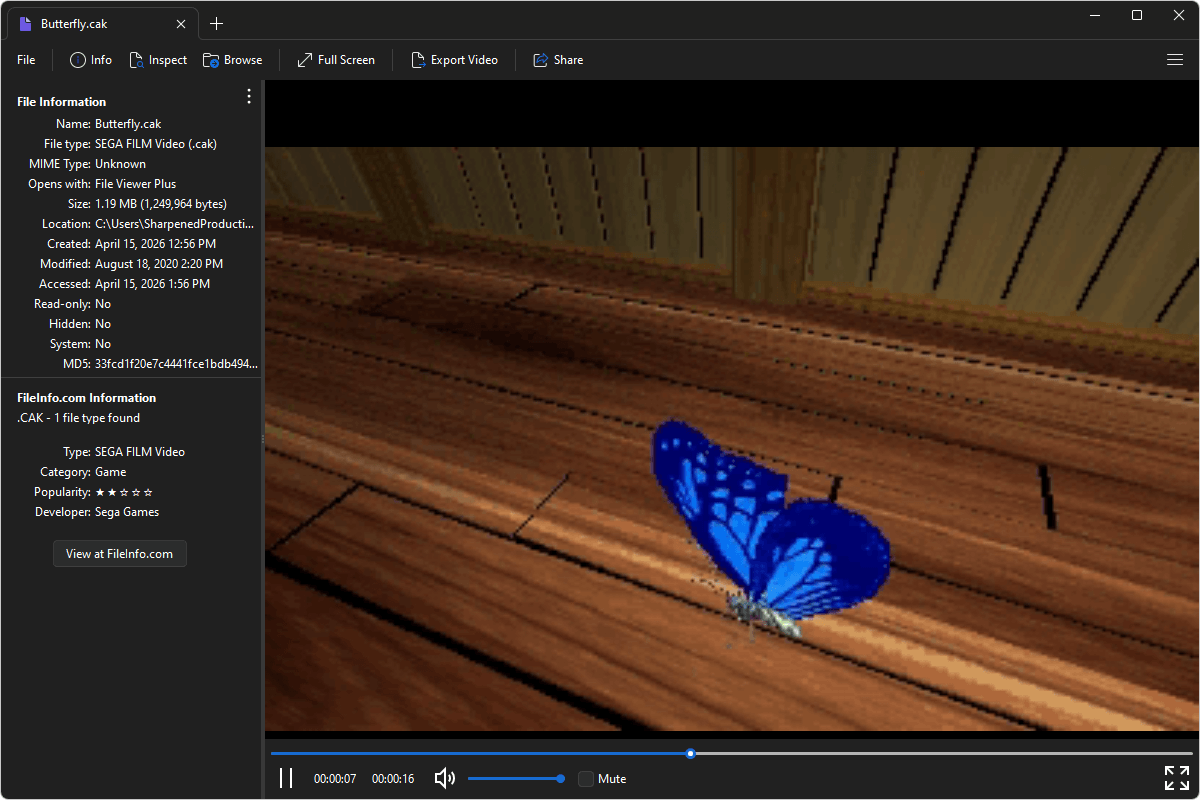1200x800 pixels.
Task: Pause the butterfly video playback
Action: pos(286,778)
